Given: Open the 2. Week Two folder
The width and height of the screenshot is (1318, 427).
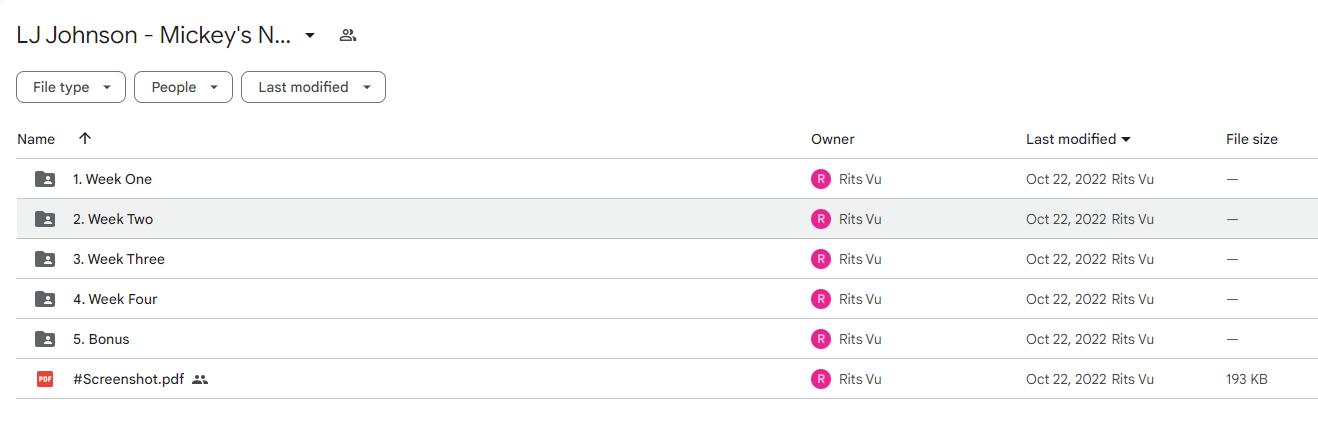Looking at the screenshot, I should (113, 219).
